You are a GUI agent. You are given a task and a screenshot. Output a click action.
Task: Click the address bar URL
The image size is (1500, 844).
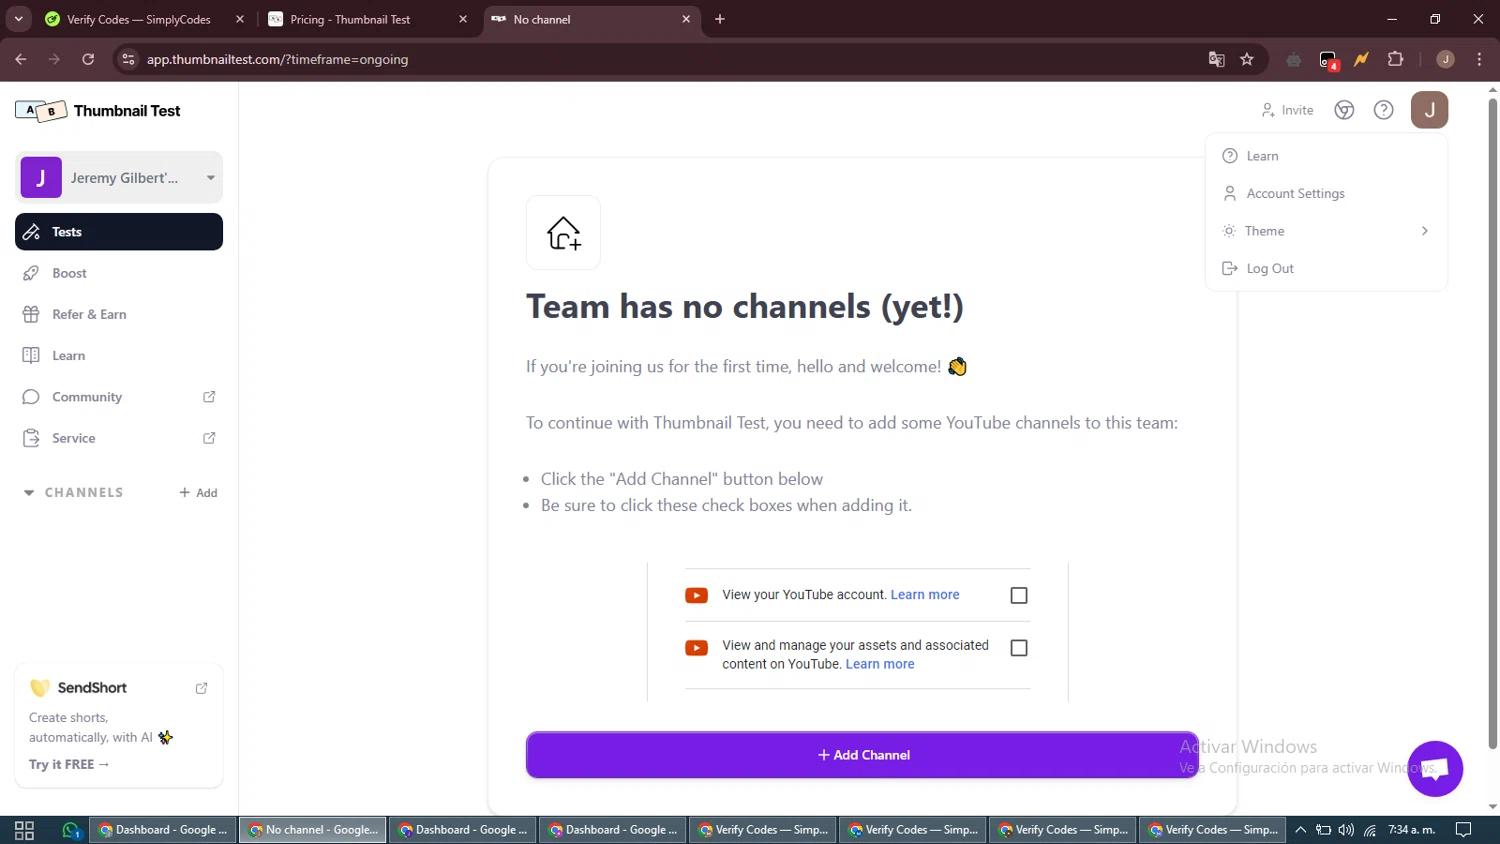[278, 59]
